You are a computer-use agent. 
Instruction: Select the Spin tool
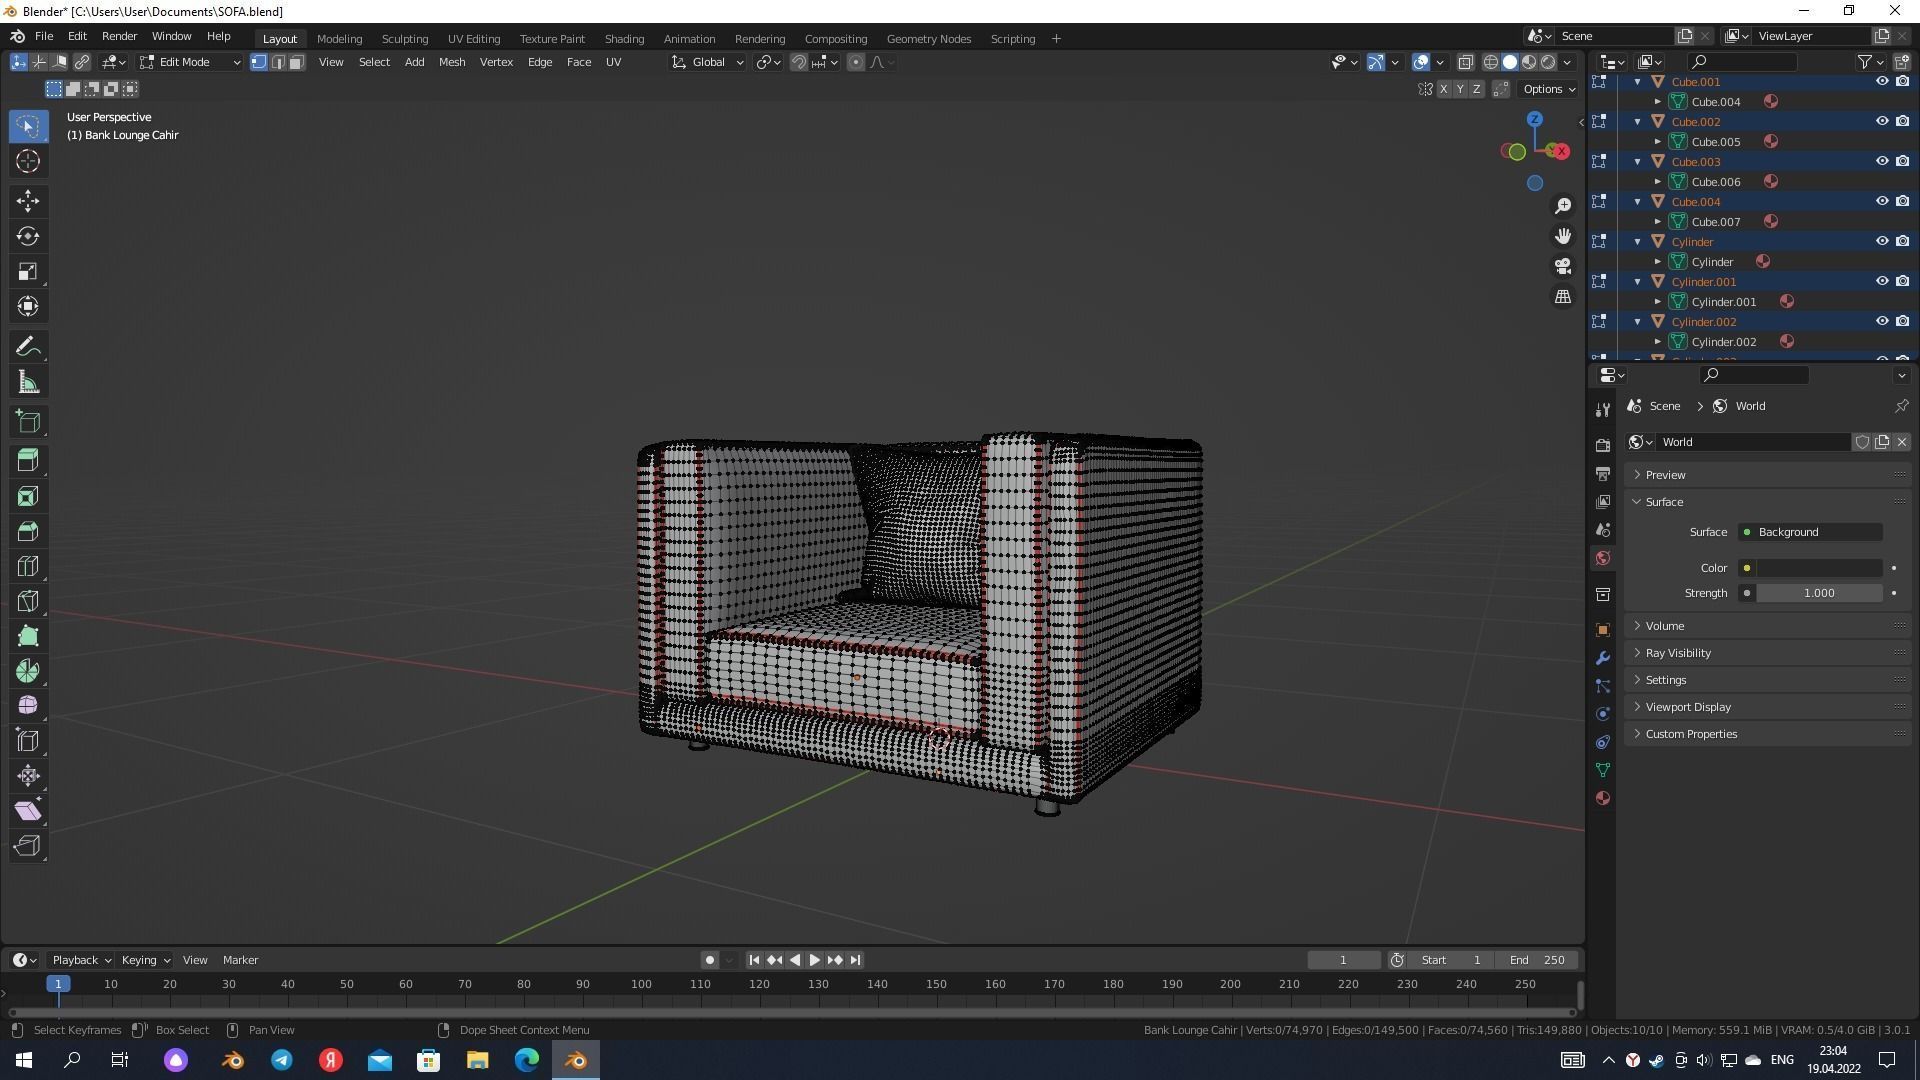click(28, 671)
